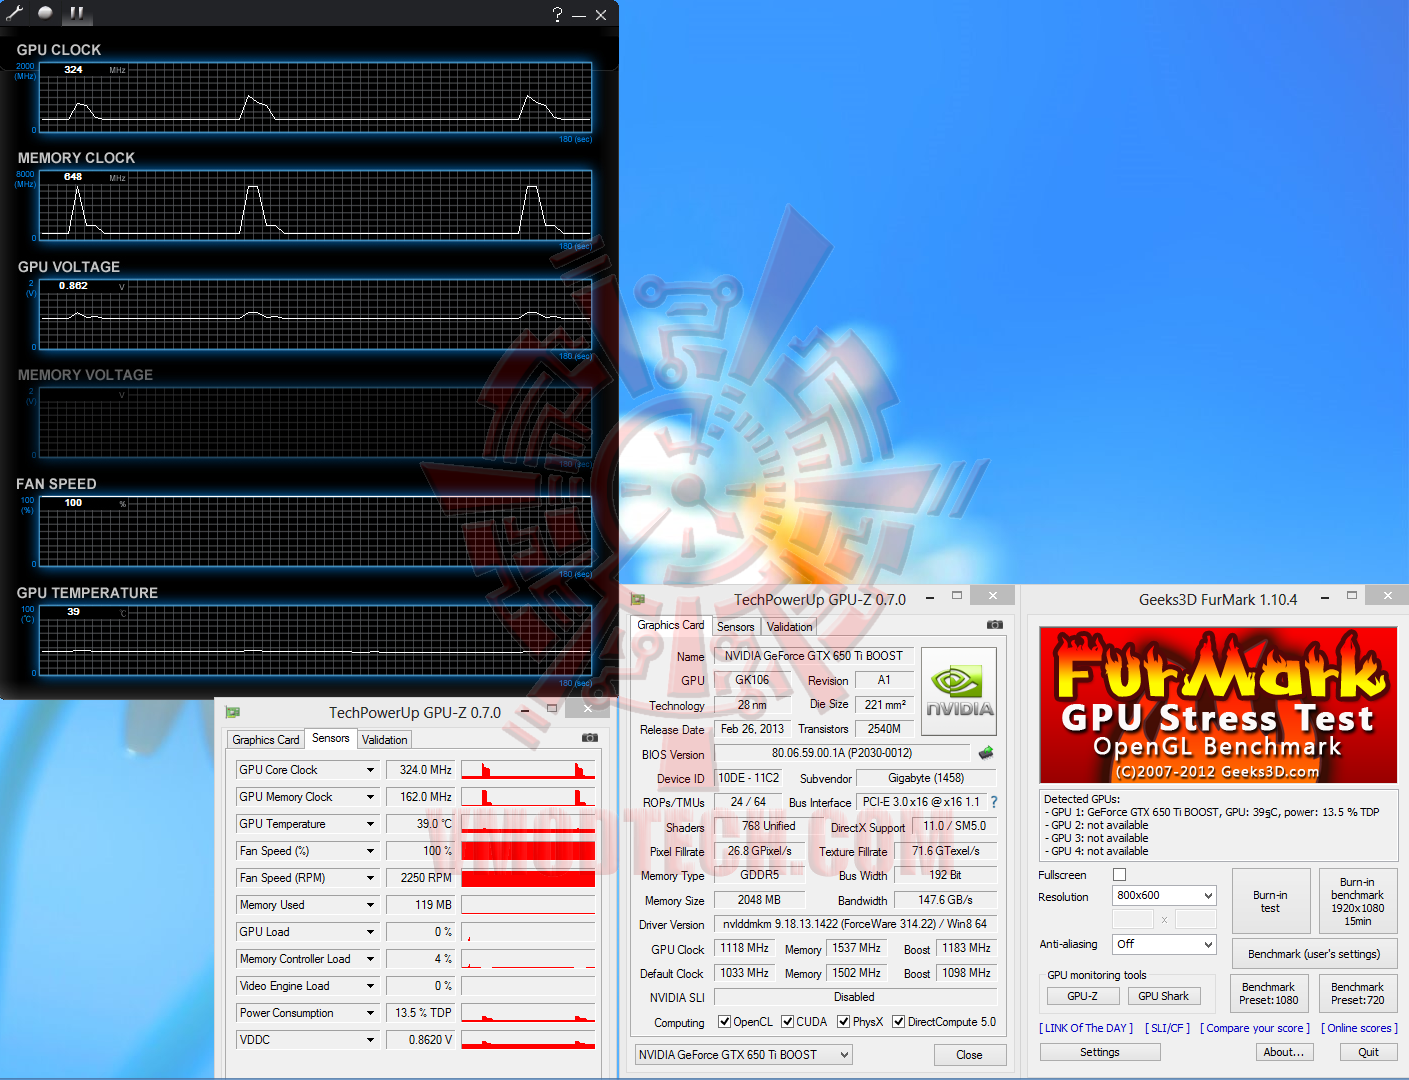Expand the GPU Temperature sensor dropdown
The image size is (1409, 1080).
click(370, 824)
